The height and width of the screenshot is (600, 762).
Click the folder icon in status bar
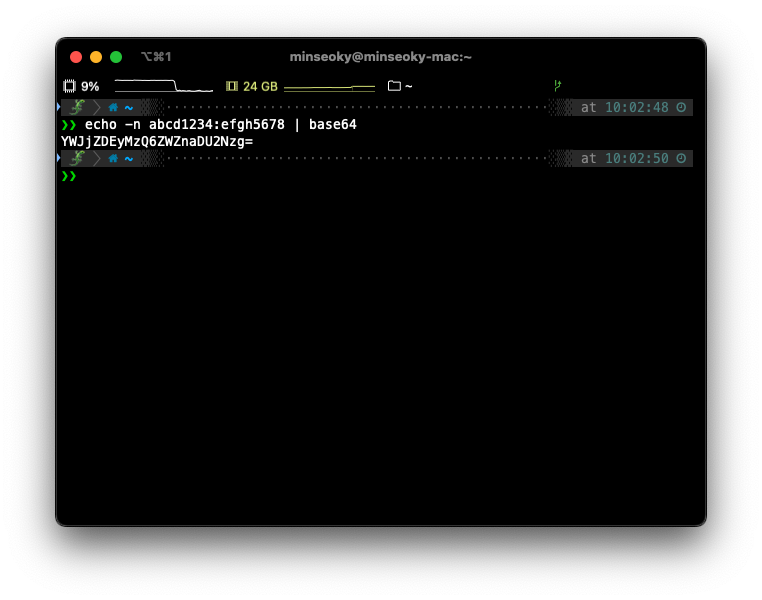394,87
